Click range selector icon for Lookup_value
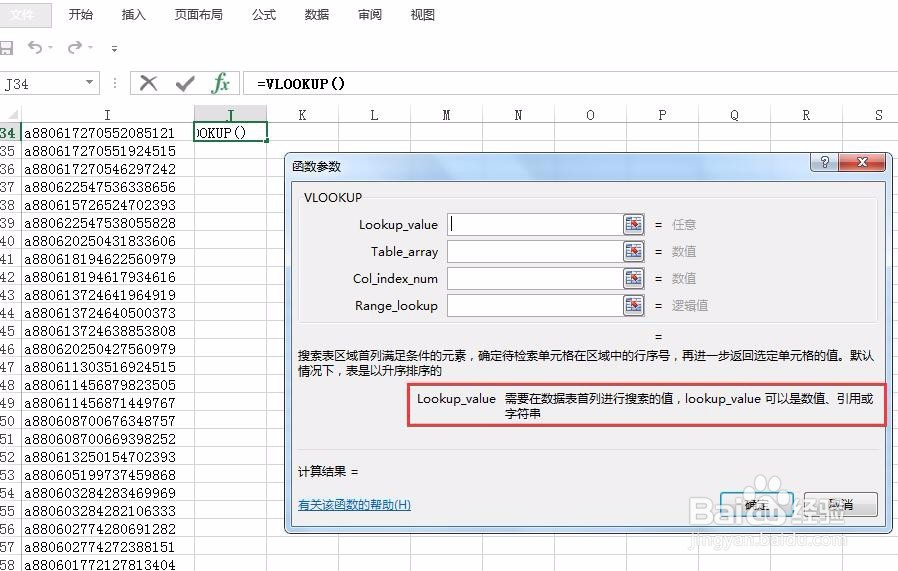Viewport: 898px width, 571px height. [633, 224]
